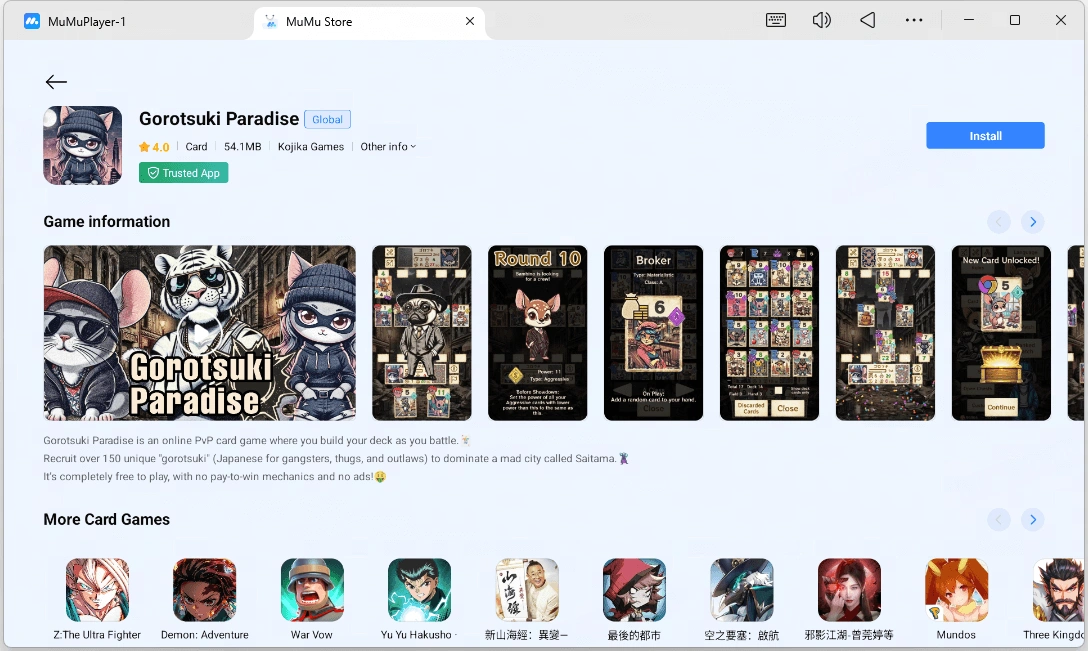Show next card games with right chevron

tap(1032, 519)
